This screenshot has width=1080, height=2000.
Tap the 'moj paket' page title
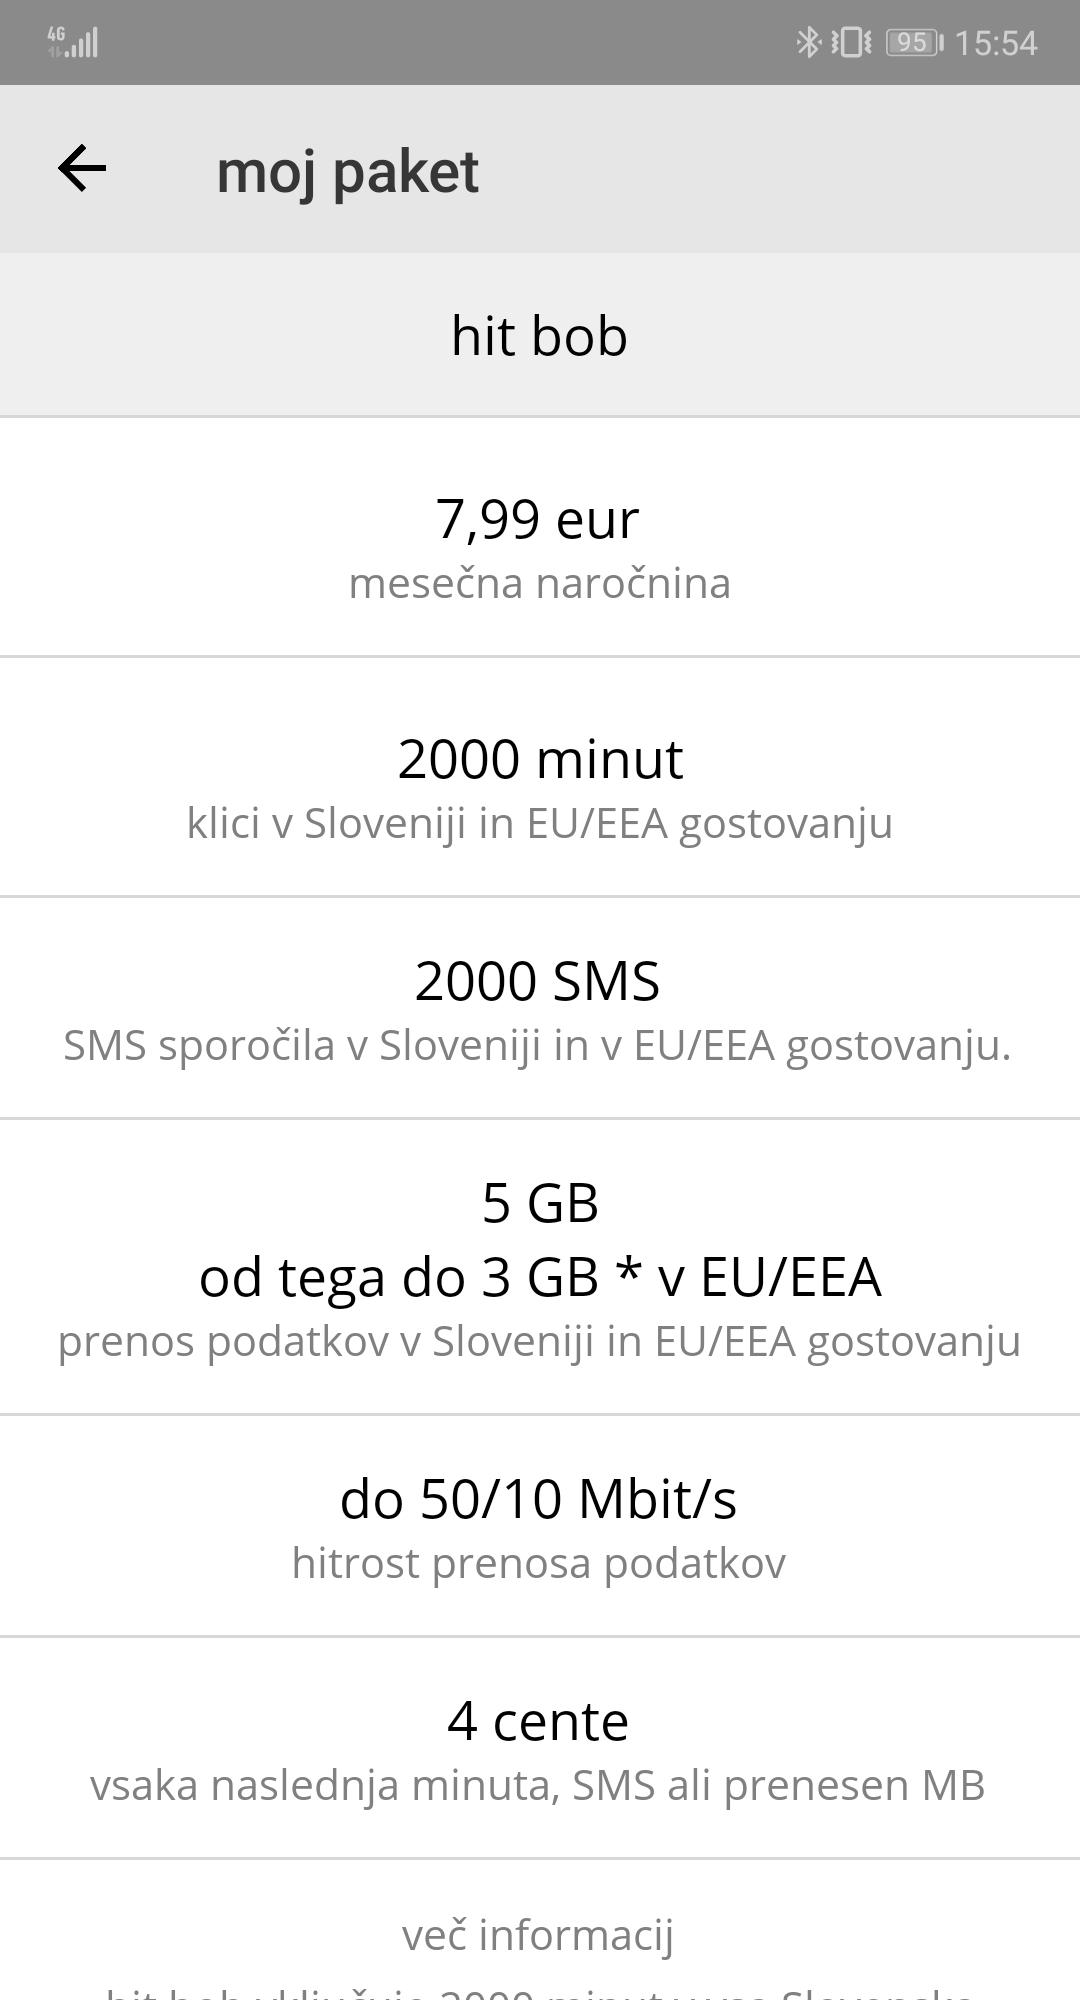347,171
